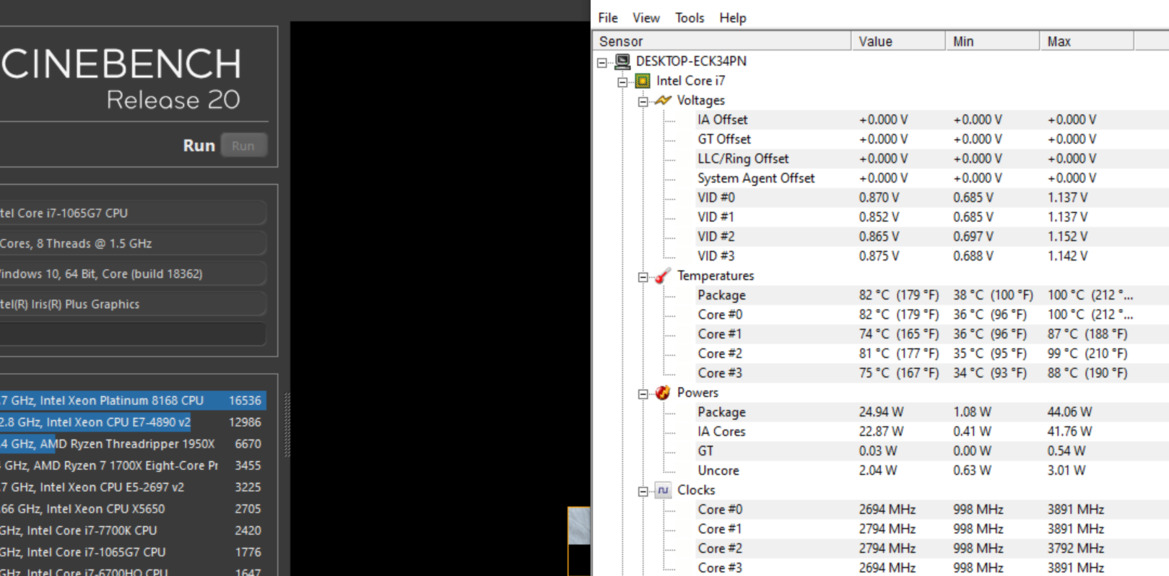Open the View menu in HWMonitor

tap(646, 18)
